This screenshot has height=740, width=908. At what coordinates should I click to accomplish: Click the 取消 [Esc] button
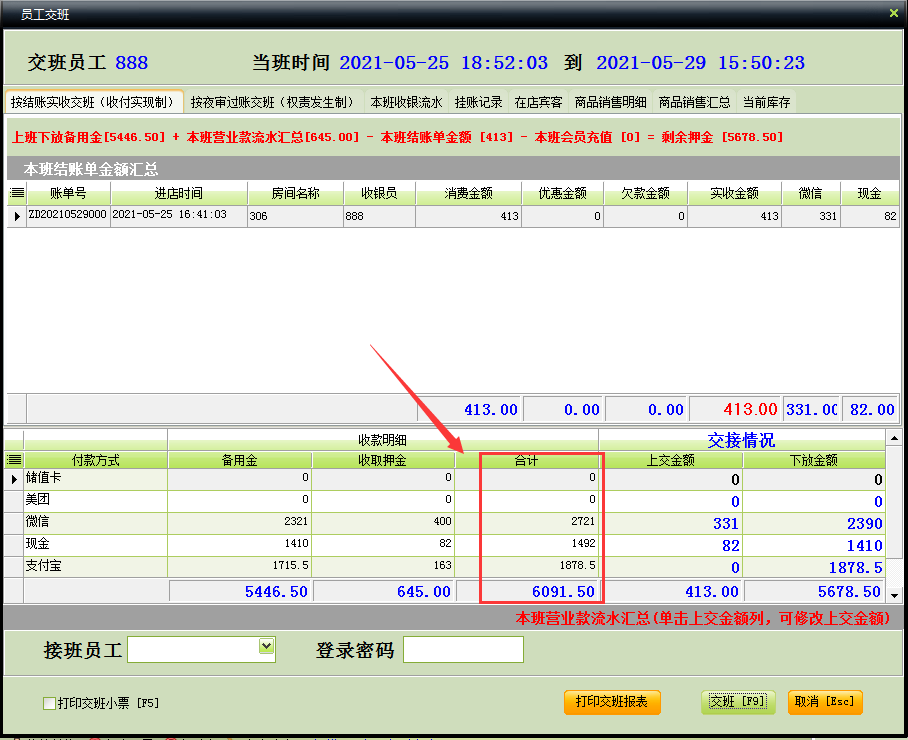tap(825, 702)
